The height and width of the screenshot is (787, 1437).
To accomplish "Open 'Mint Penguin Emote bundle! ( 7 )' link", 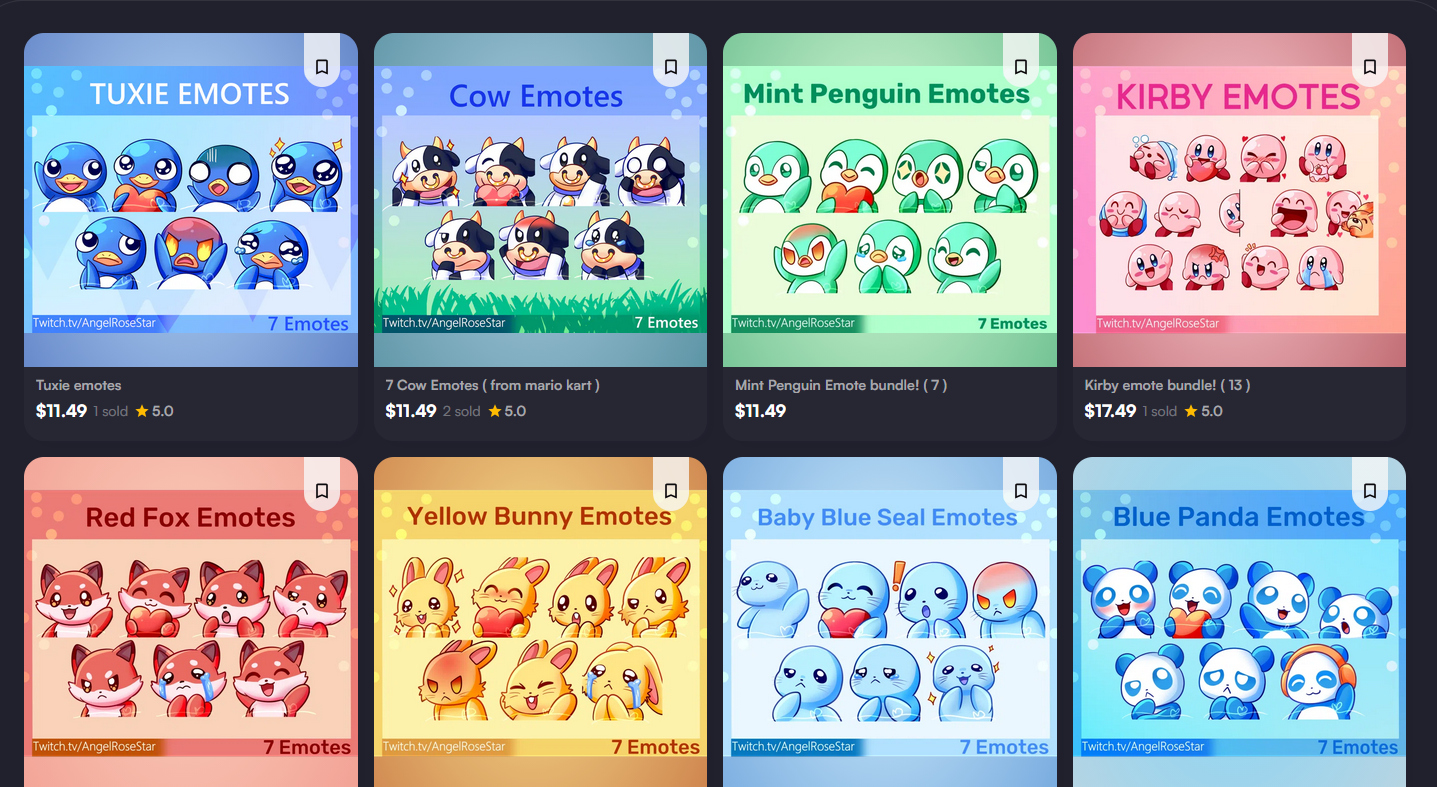I will [841, 385].
